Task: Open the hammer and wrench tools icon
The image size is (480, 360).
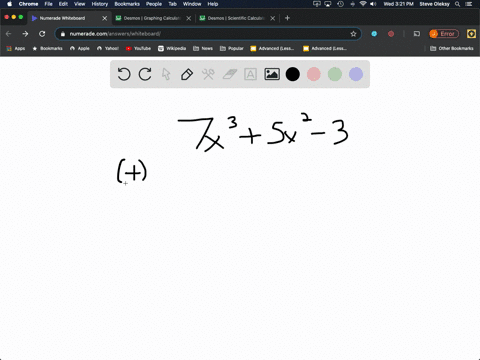Action: click(x=208, y=74)
